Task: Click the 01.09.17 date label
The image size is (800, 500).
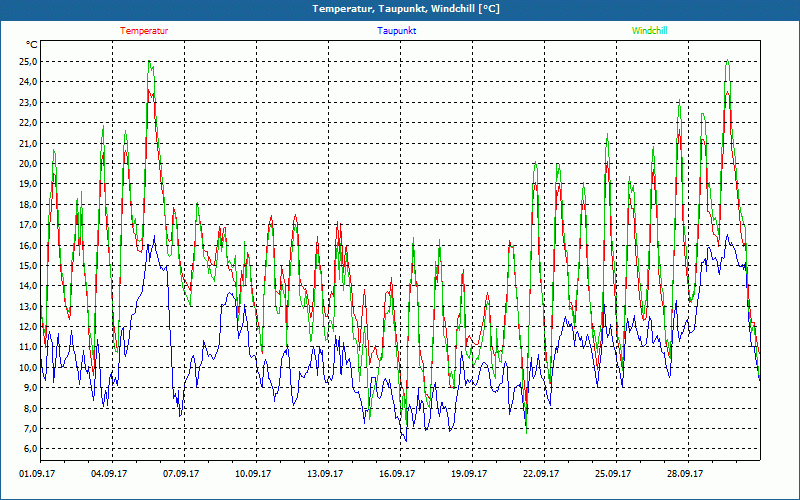Action: point(37,474)
